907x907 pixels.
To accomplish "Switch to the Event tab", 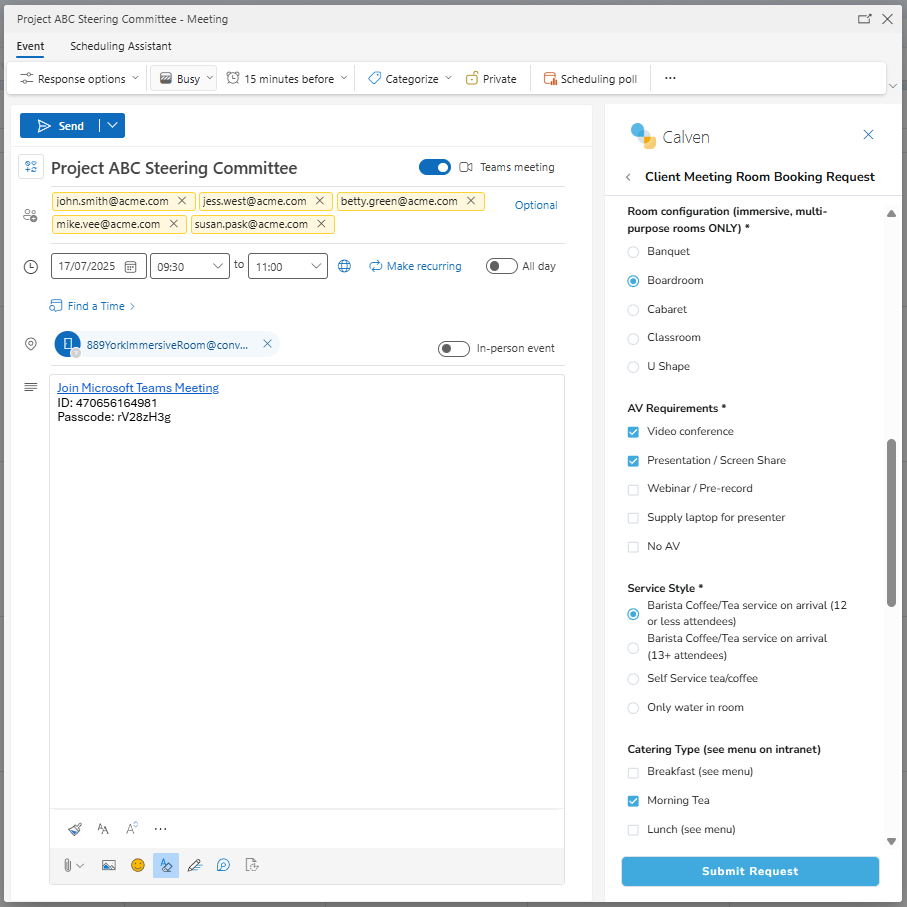I will [x=30, y=46].
